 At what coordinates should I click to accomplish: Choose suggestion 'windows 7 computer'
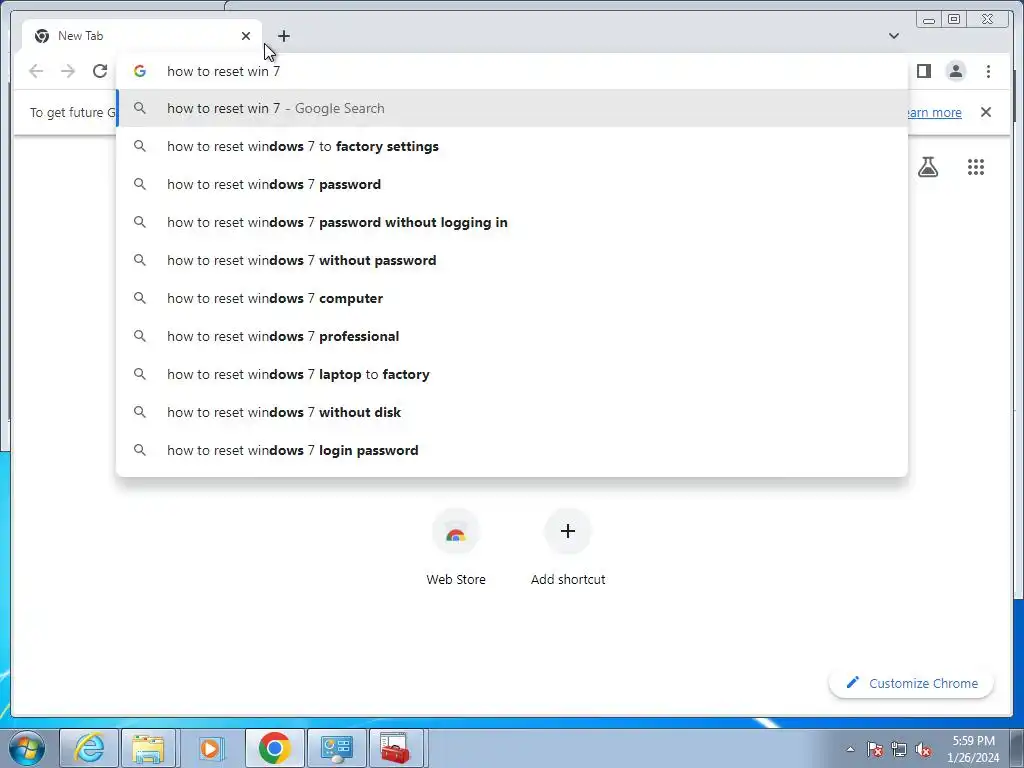[x=512, y=298]
